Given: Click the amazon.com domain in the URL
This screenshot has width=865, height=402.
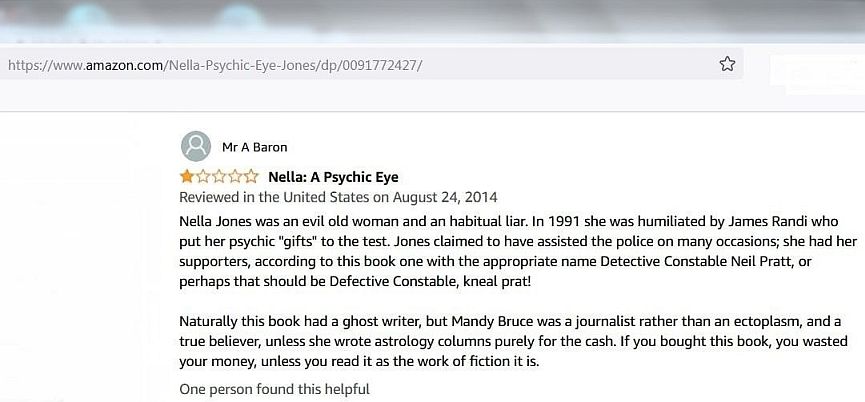Looking at the screenshot, I should tap(124, 65).
